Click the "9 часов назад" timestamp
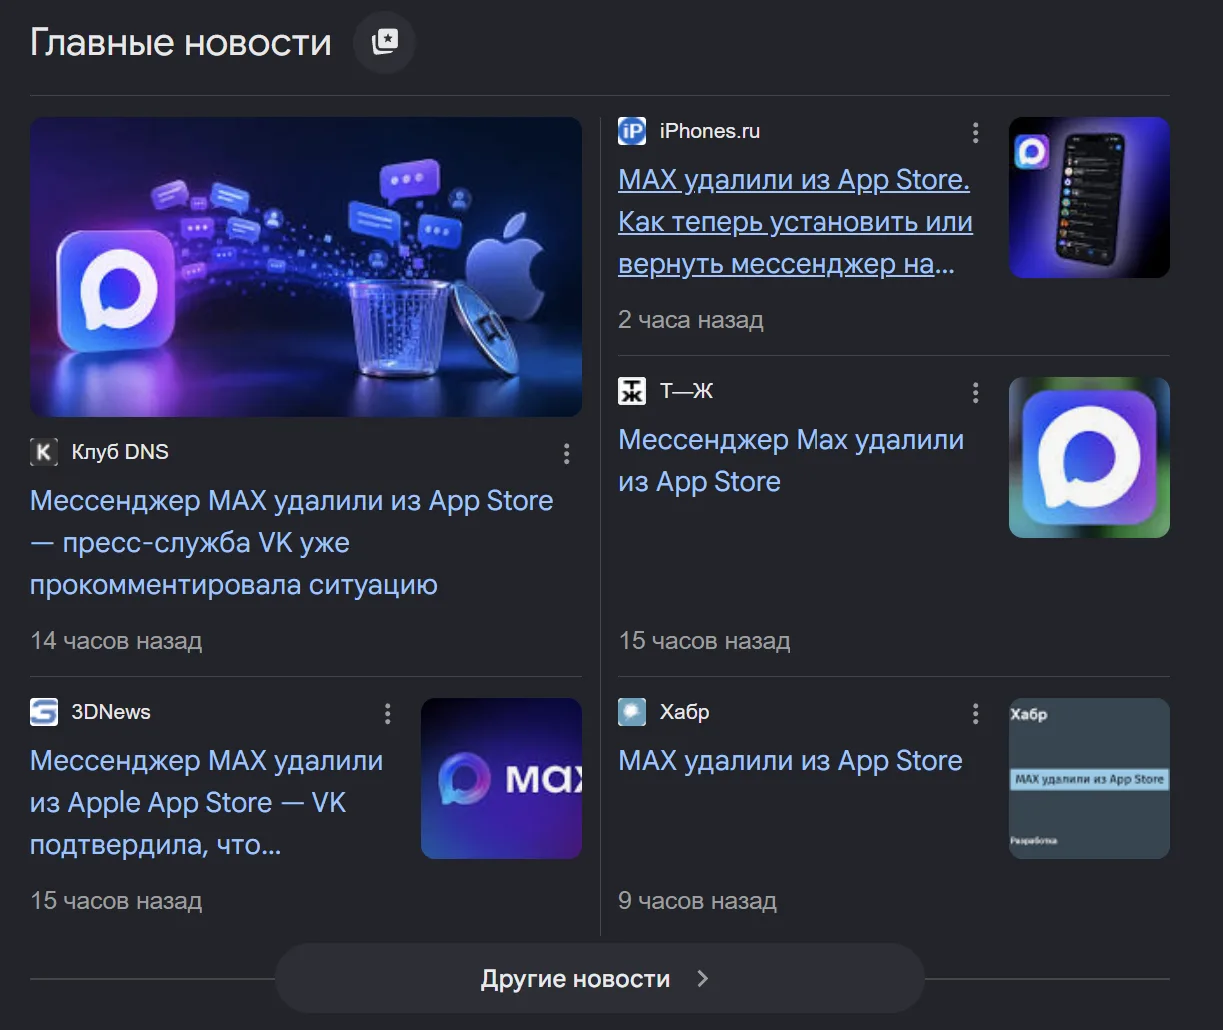The height and width of the screenshot is (1030, 1223). tap(697, 901)
